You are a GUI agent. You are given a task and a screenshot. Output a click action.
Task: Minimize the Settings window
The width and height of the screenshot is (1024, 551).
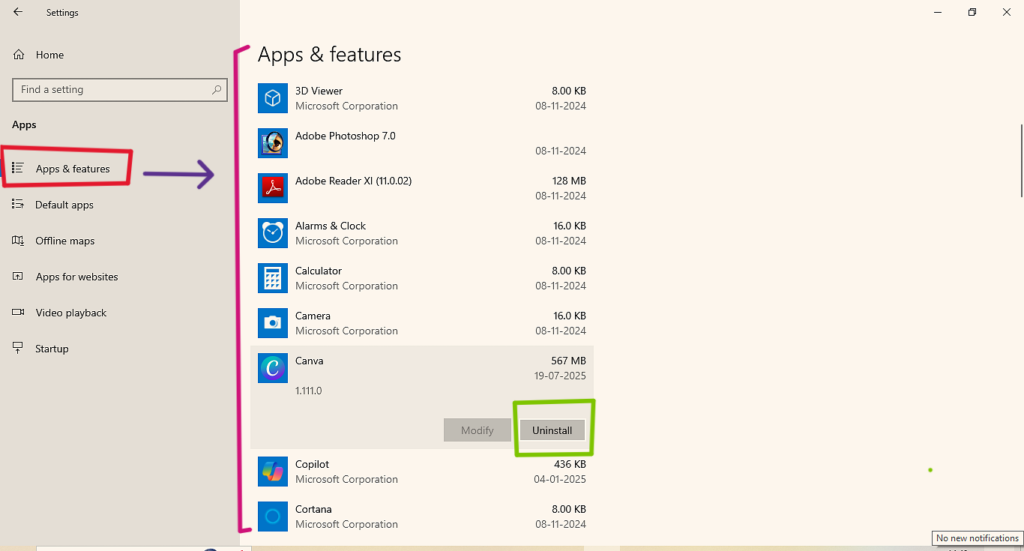coord(938,12)
